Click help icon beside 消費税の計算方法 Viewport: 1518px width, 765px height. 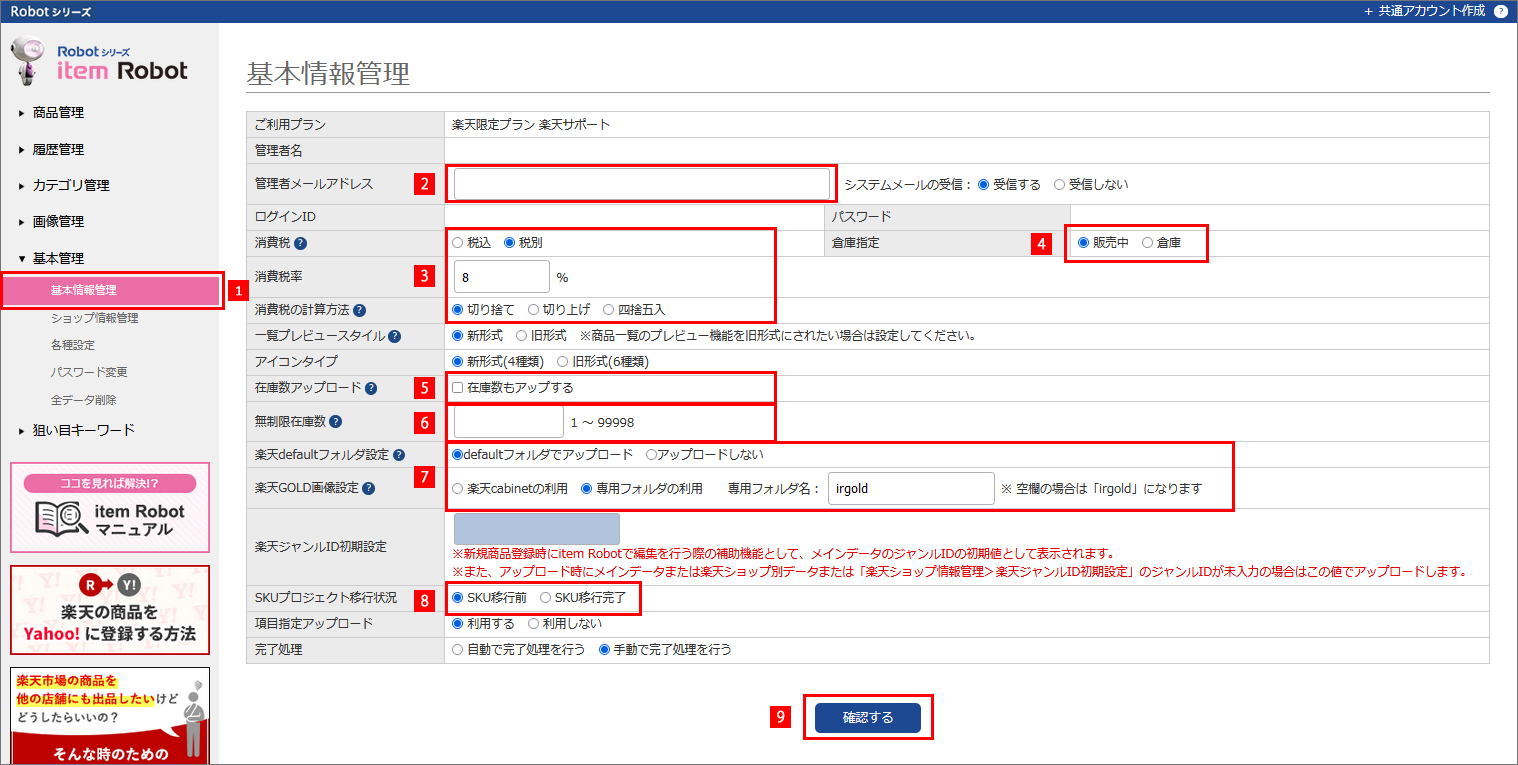point(359,310)
